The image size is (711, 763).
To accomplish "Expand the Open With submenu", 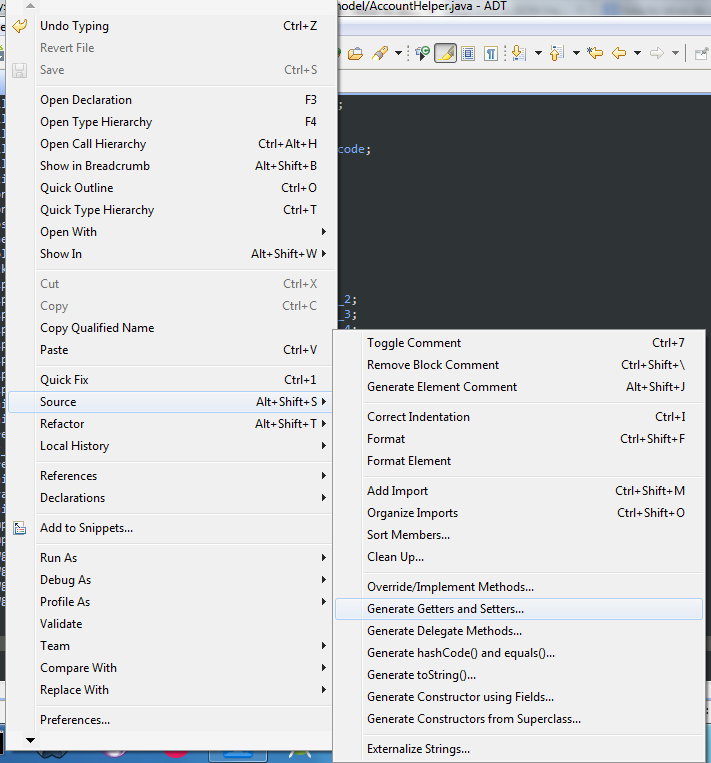I will [x=172, y=232].
